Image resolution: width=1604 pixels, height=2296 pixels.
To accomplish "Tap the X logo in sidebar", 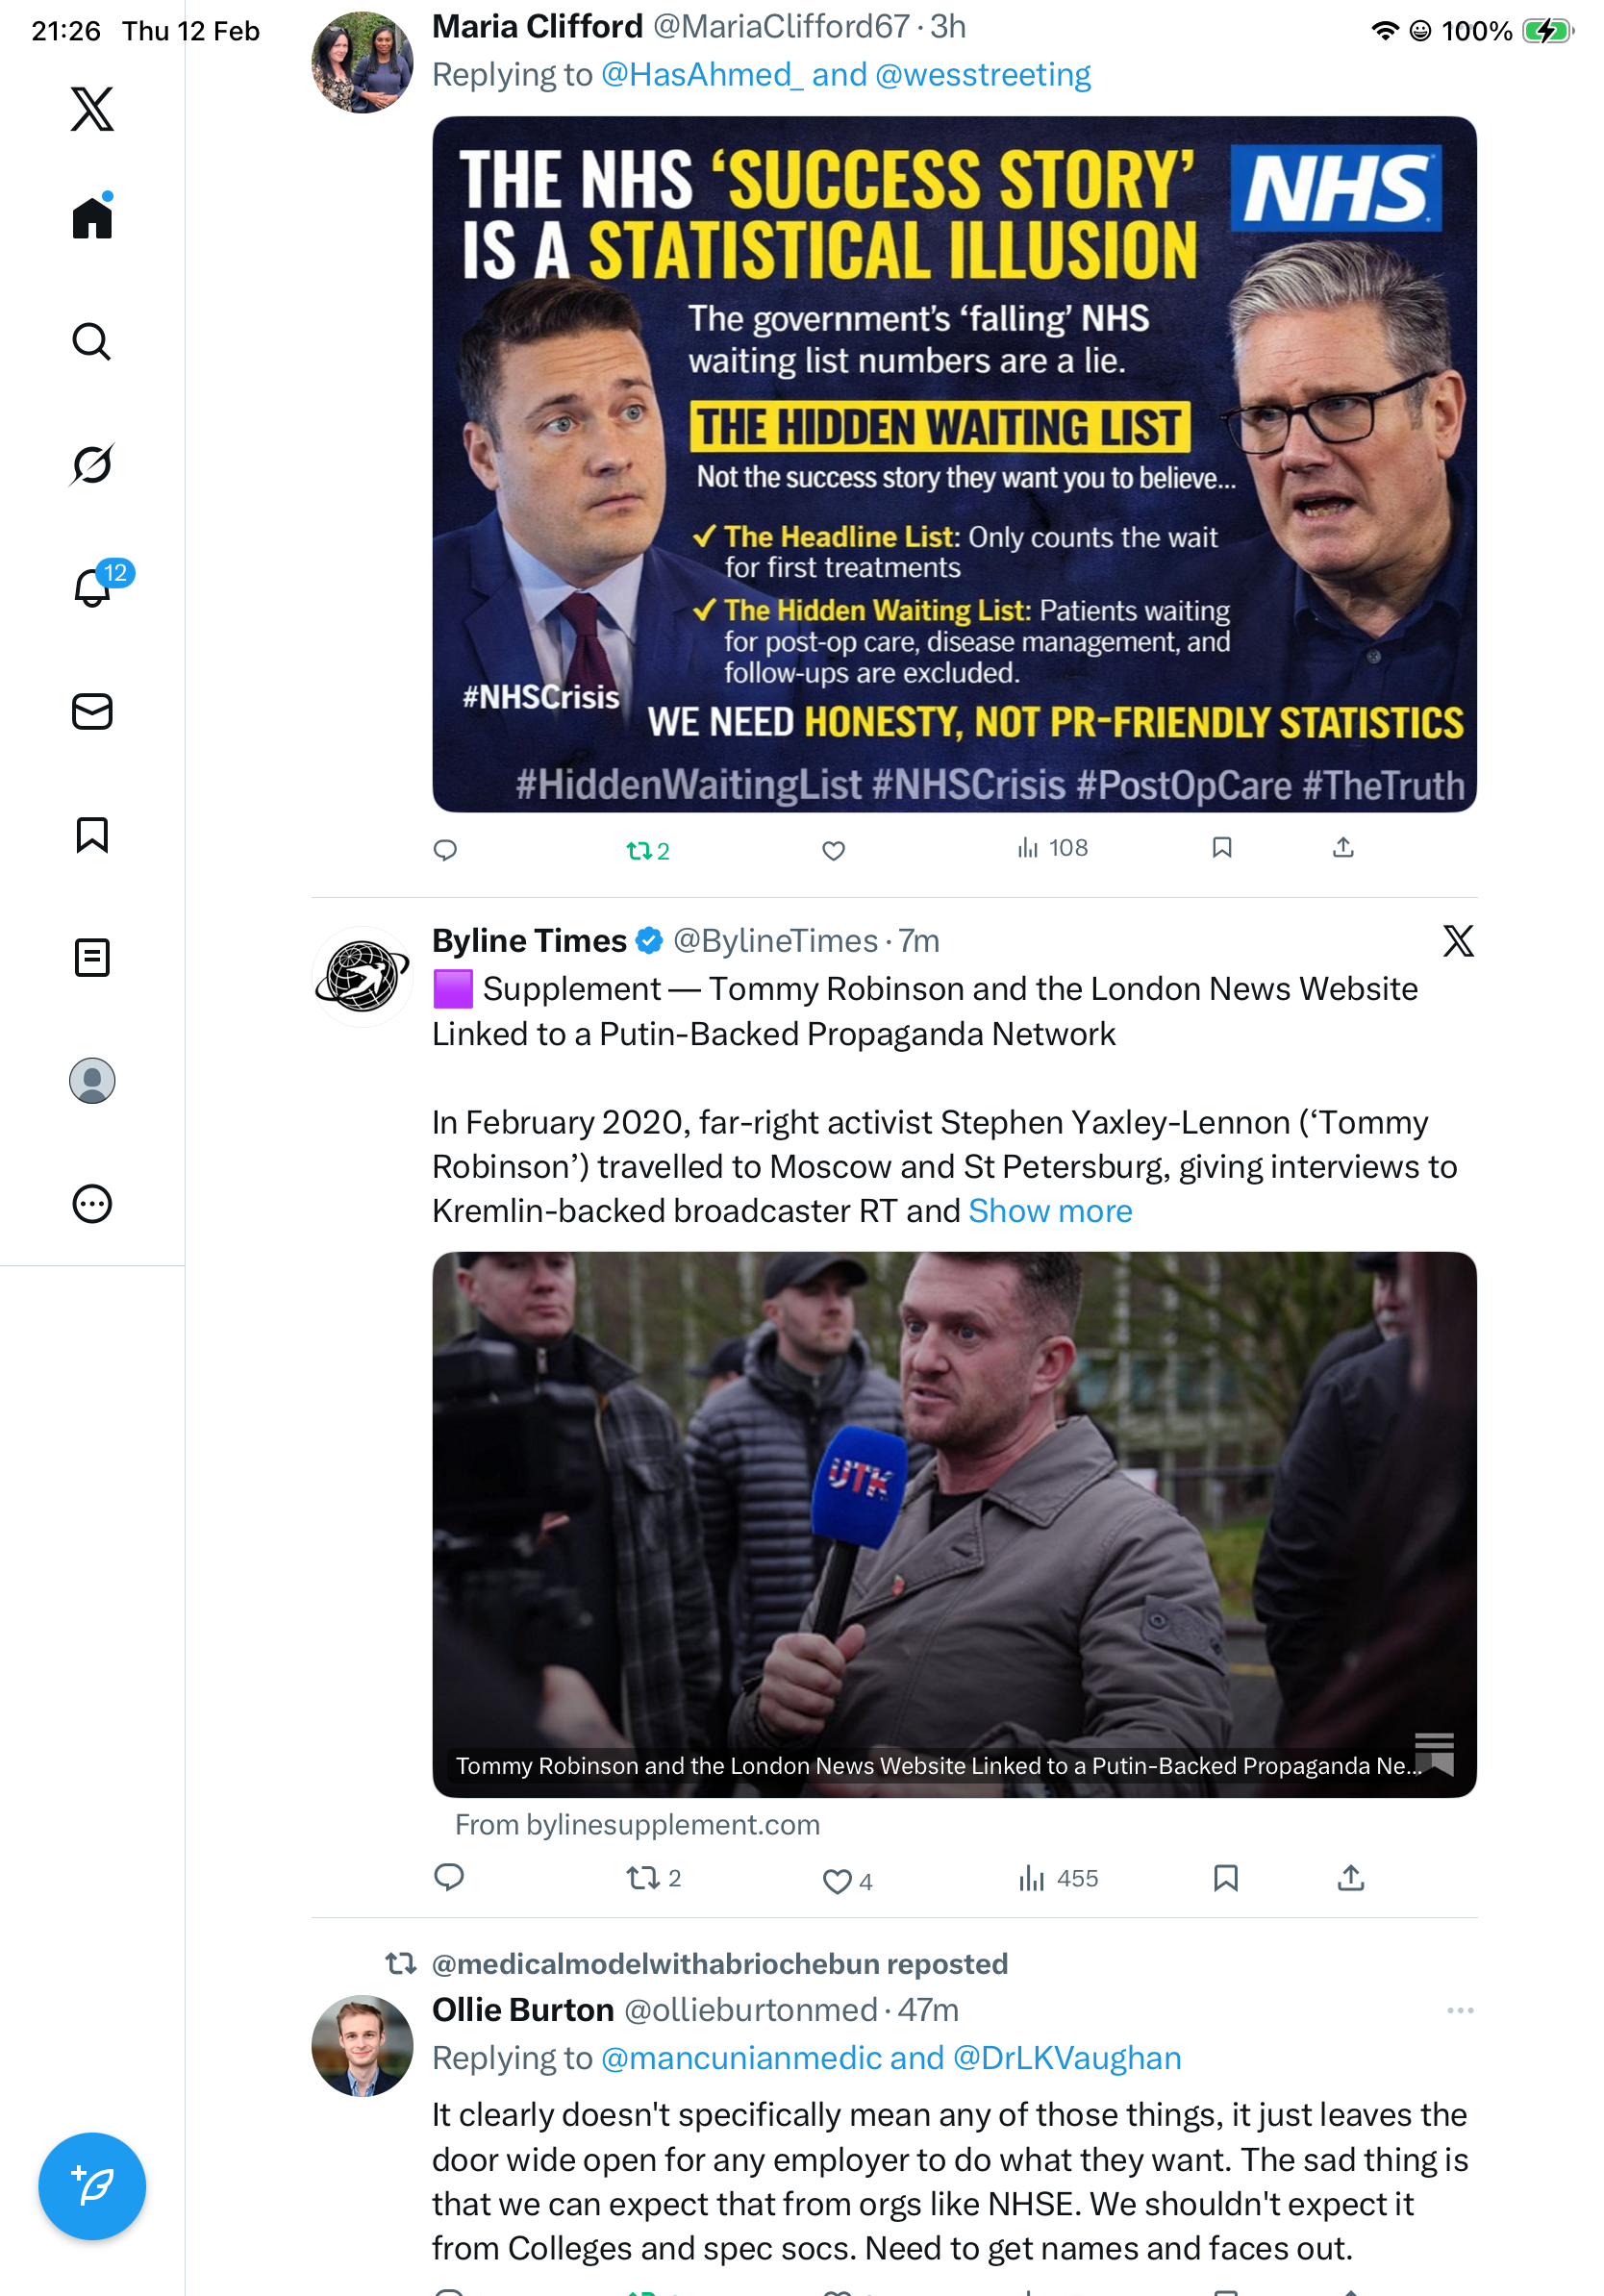I will point(91,108).
